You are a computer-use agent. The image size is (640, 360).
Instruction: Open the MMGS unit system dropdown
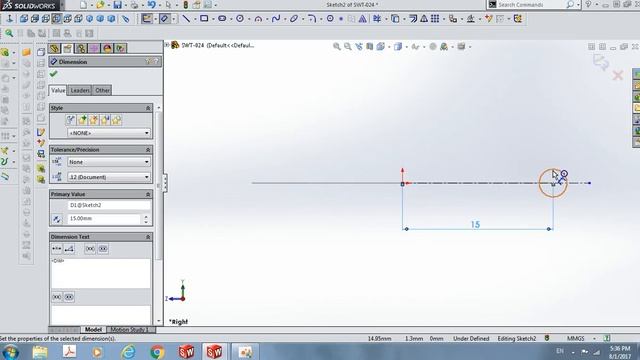tap(594, 338)
